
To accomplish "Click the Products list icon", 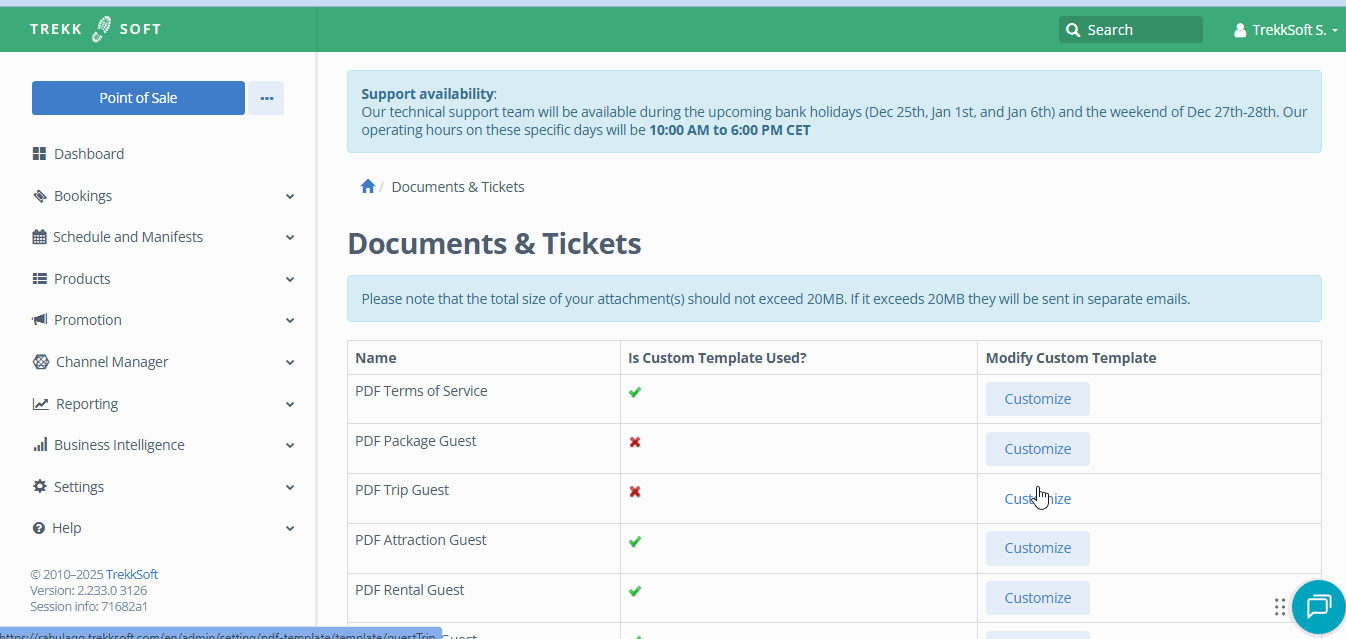I will 39,278.
